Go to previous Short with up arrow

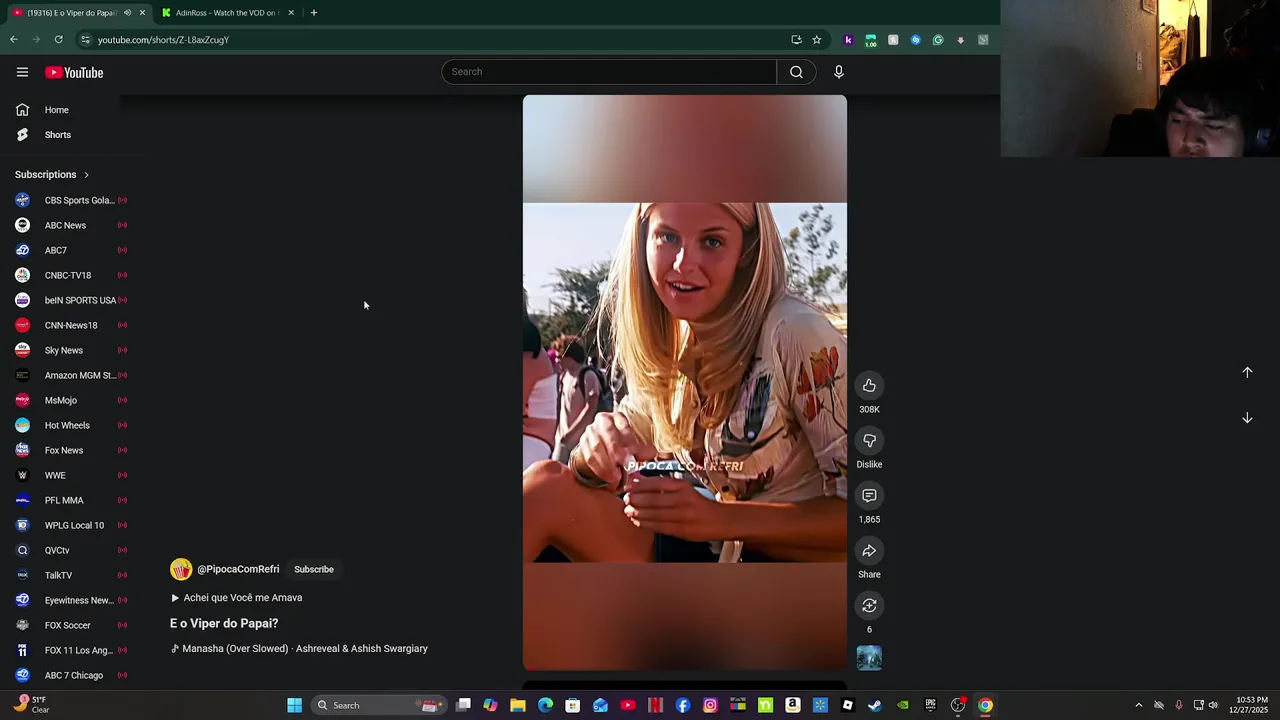point(1247,372)
